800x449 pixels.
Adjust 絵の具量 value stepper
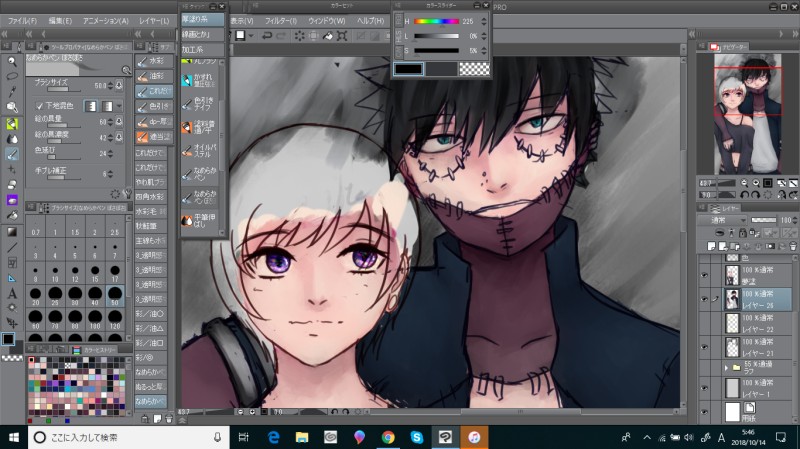(x=110, y=122)
